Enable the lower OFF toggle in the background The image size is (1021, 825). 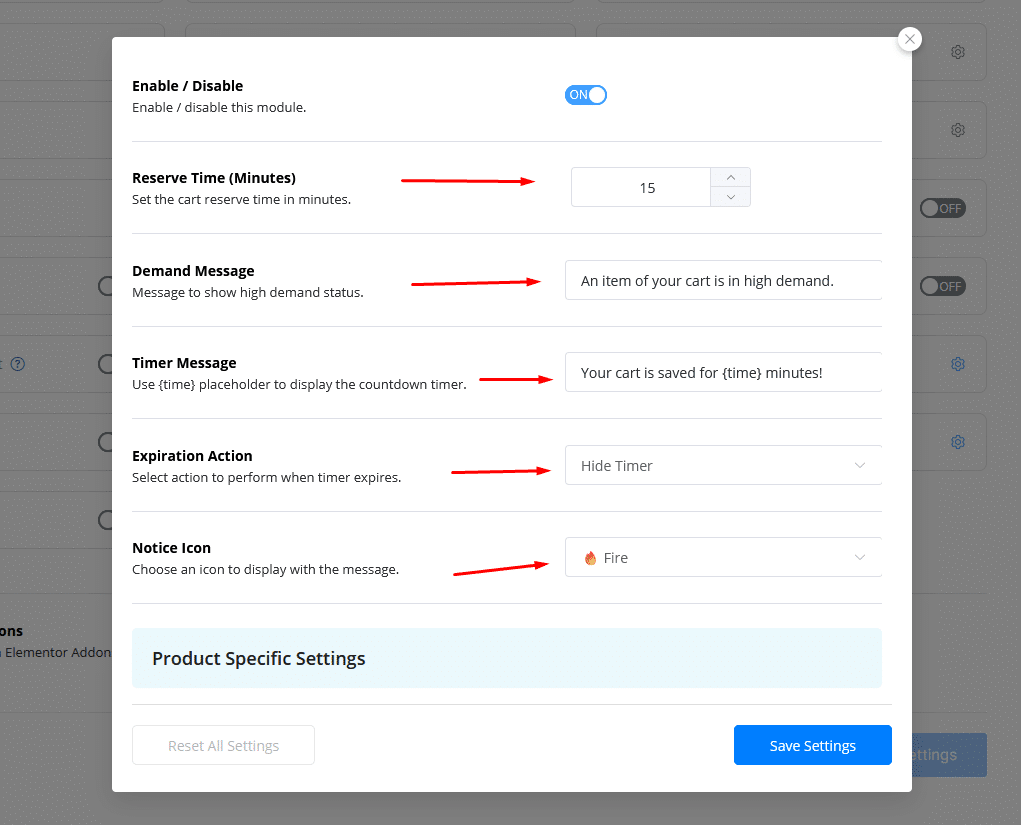(x=941, y=286)
